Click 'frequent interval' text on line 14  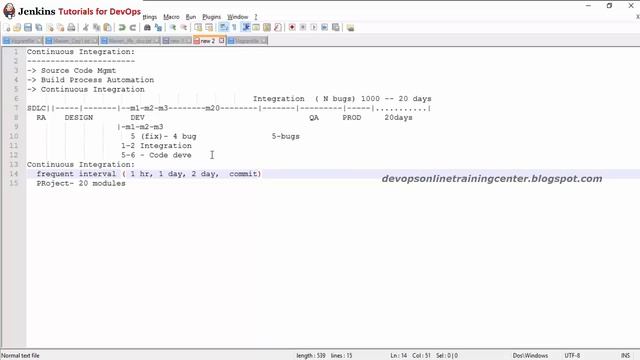[x=76, y=174]
